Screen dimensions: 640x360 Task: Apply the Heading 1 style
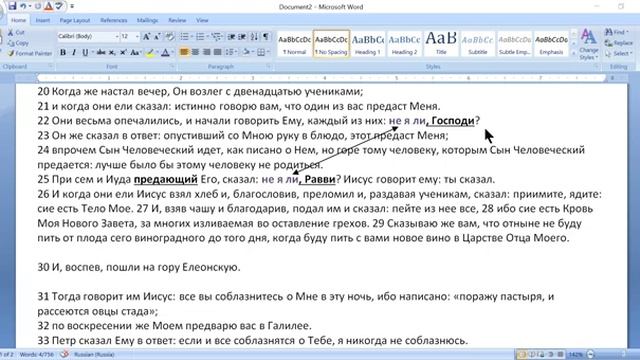click(368, 44)
